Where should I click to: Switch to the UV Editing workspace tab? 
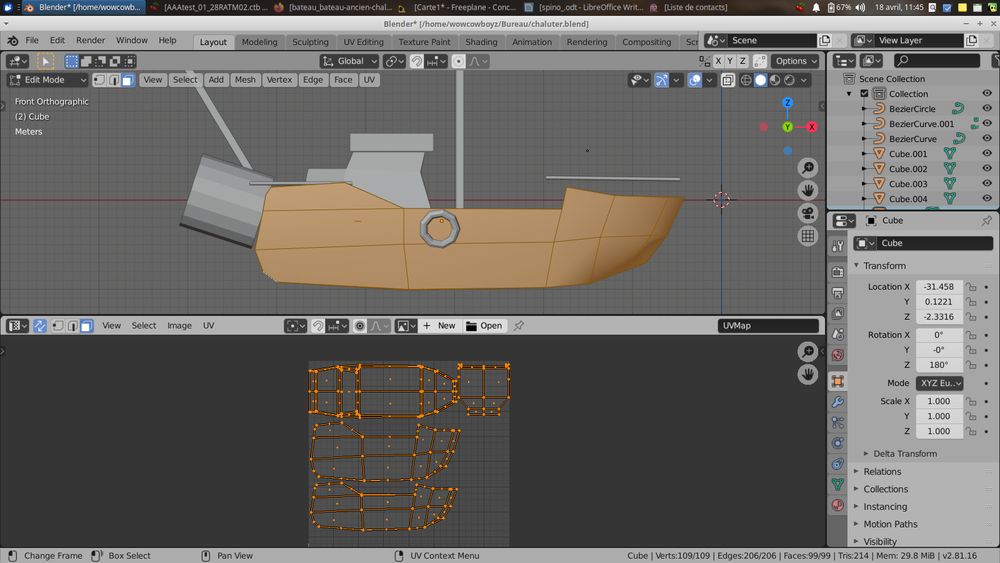coord(363,42)
